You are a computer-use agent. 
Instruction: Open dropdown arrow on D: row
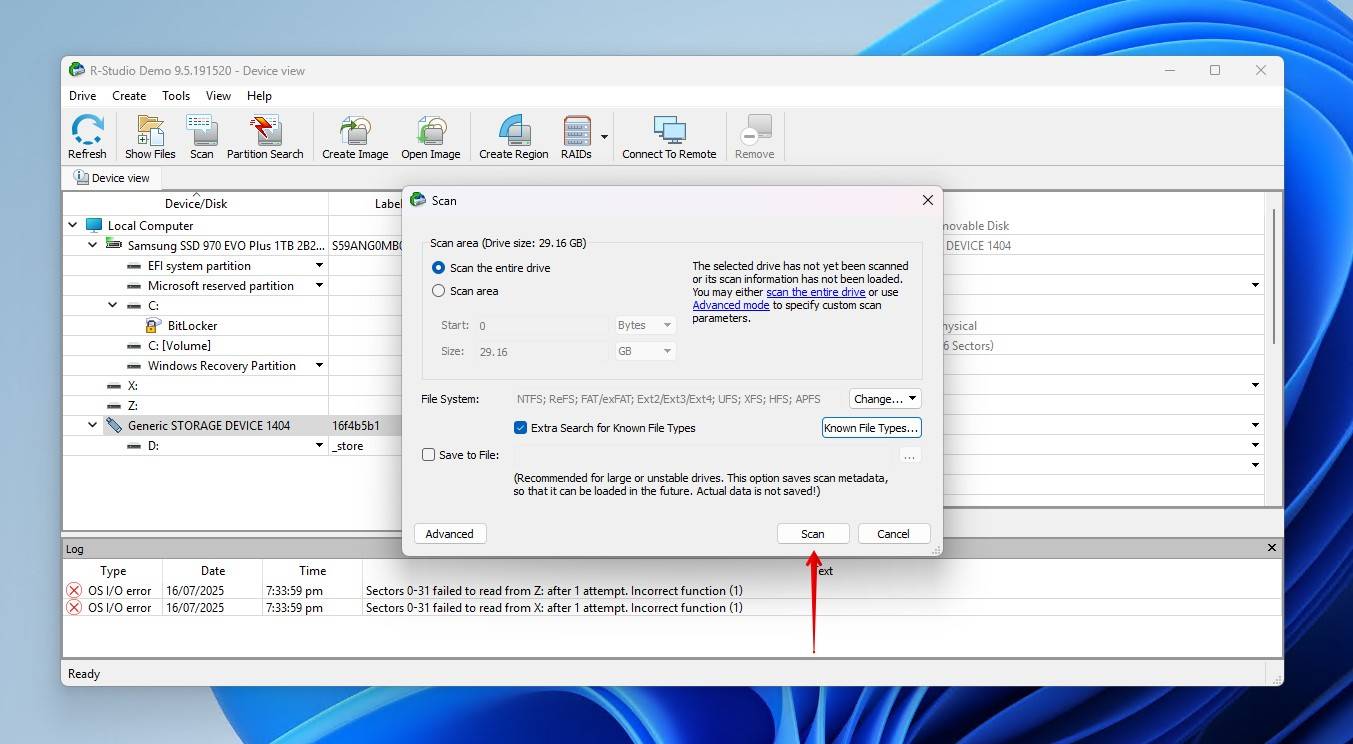320,445
